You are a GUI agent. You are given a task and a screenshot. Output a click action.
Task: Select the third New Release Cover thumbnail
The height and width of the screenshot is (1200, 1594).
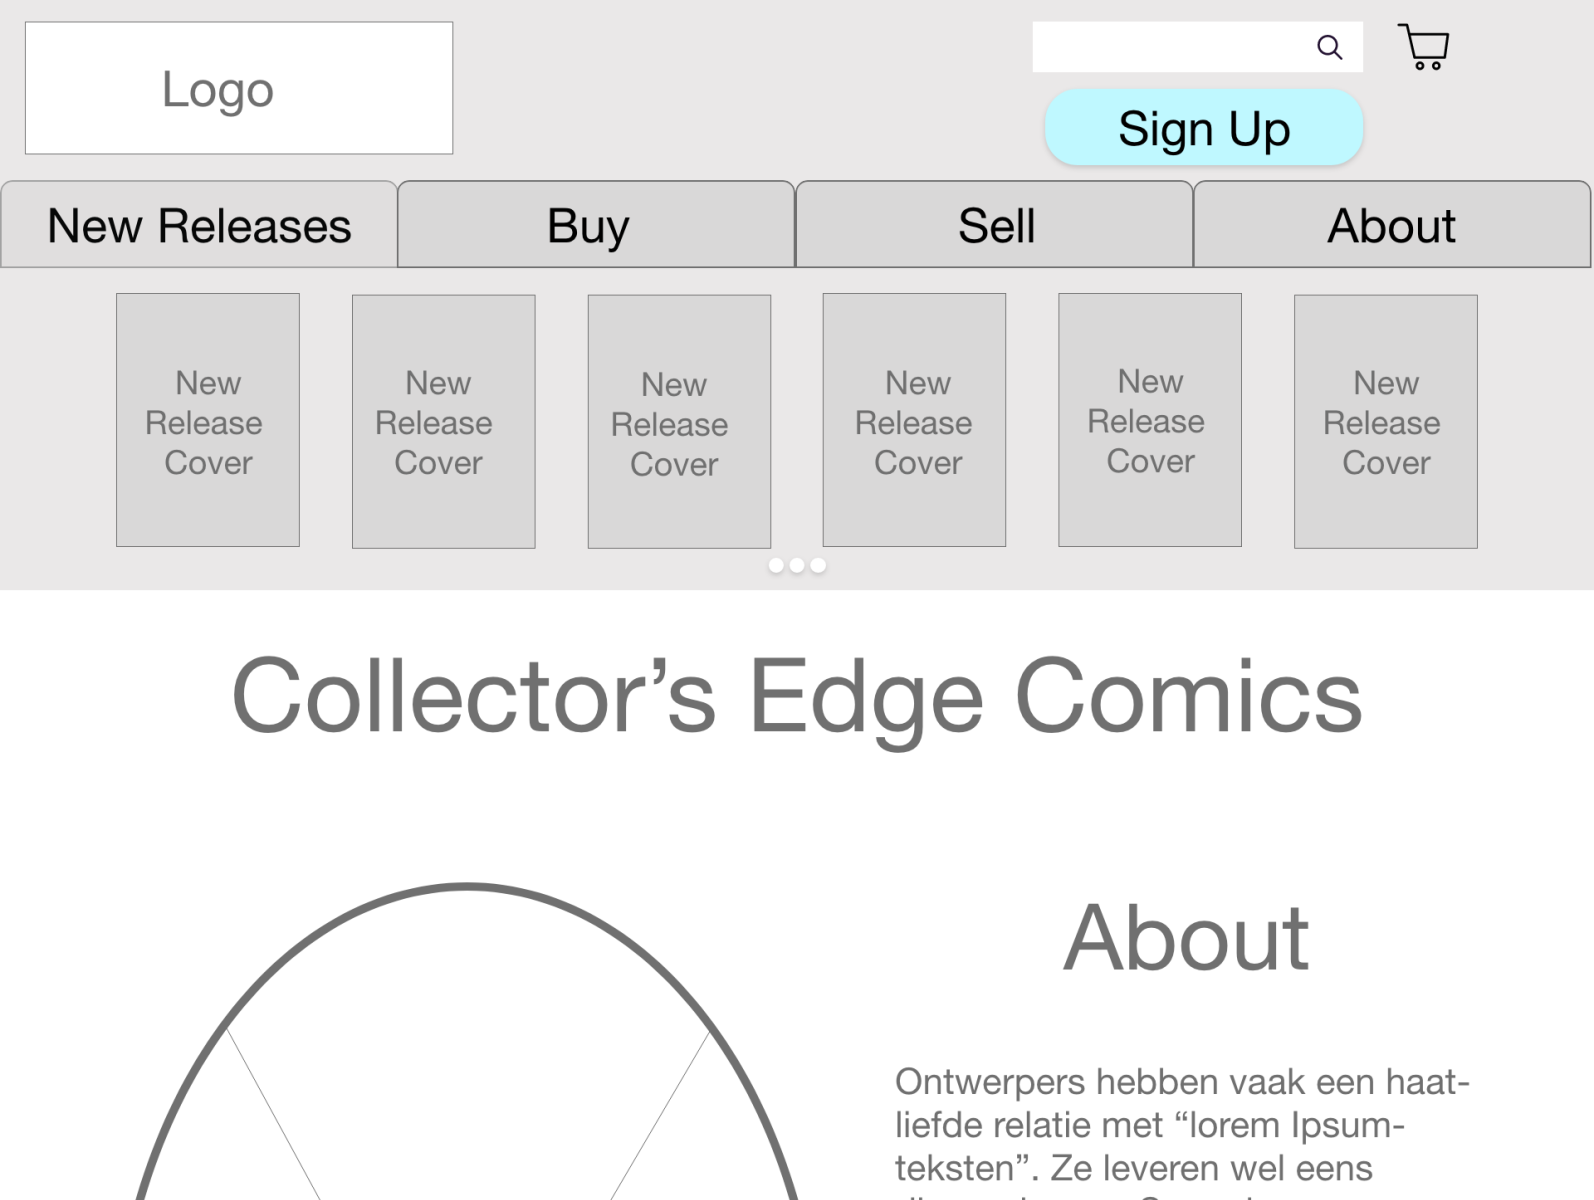pyautogui.click(x=679, y=420)
